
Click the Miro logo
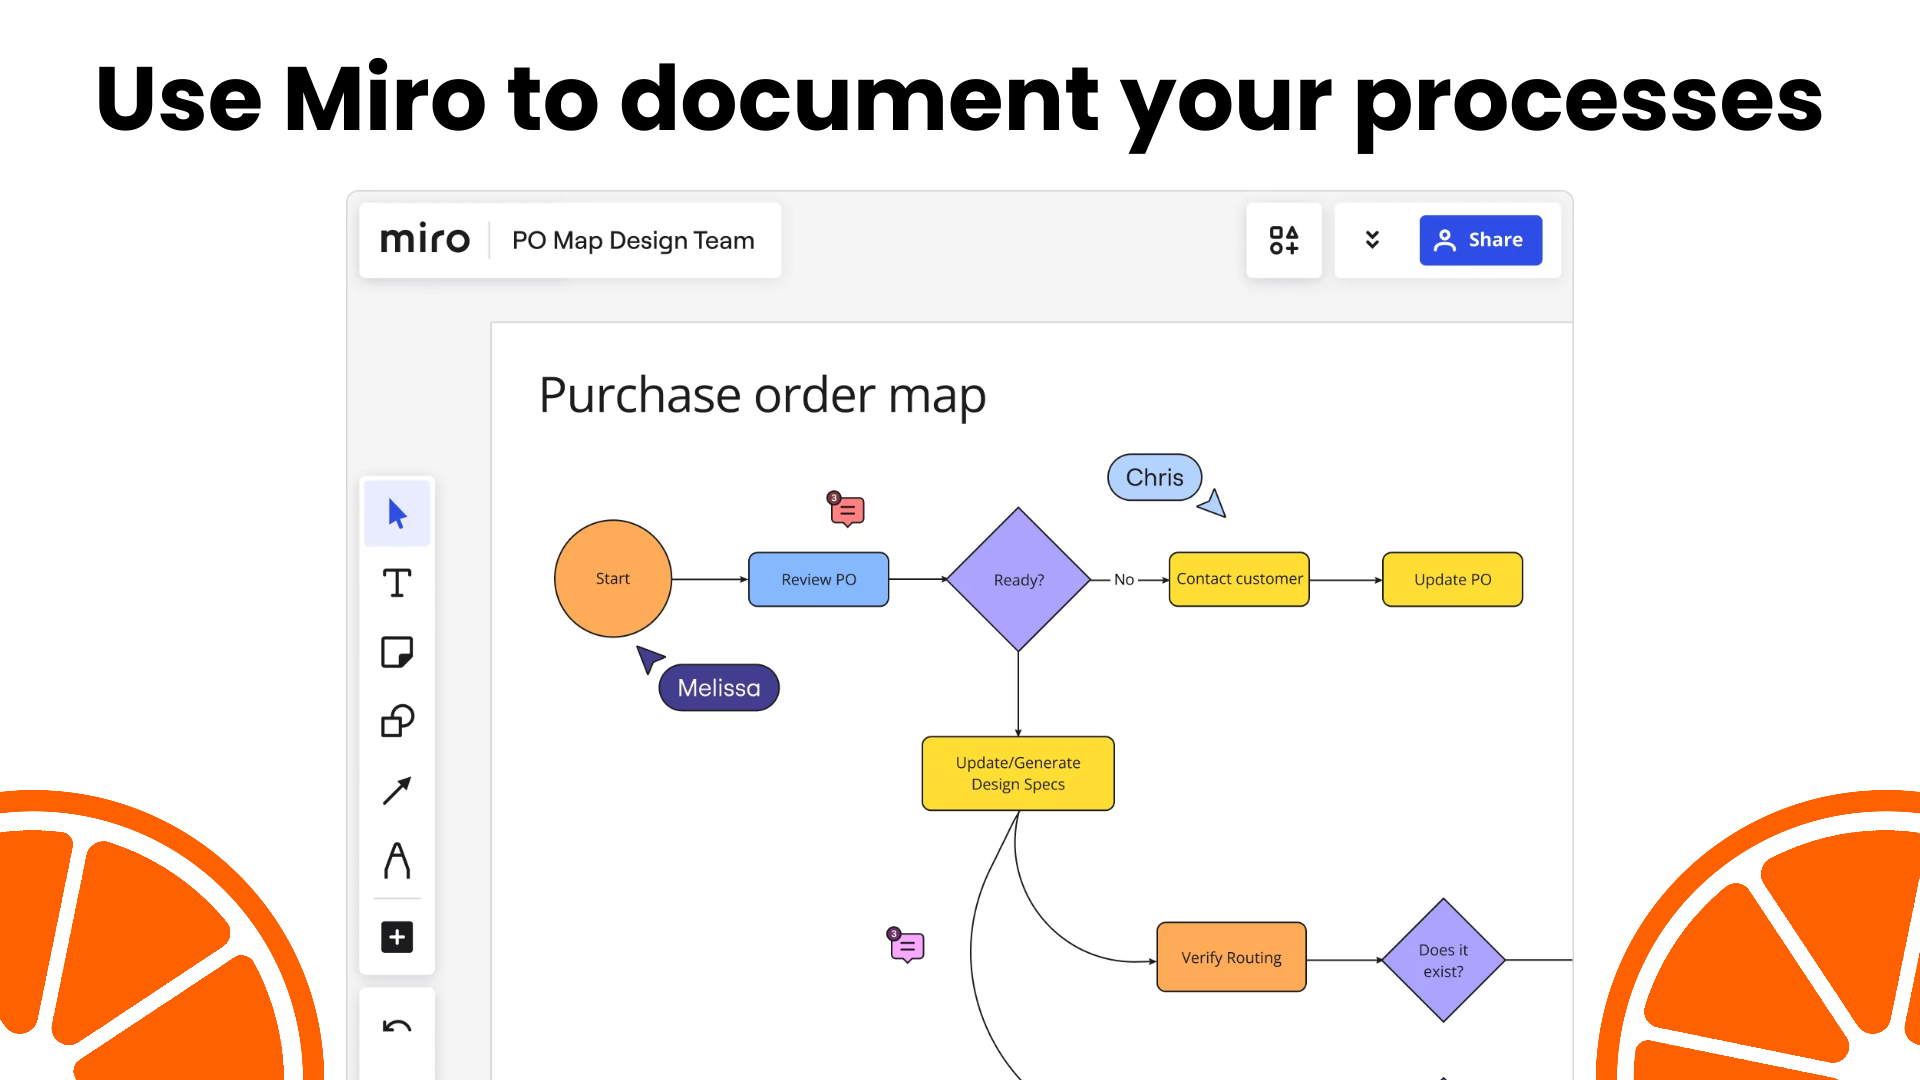tap(425, 239)
